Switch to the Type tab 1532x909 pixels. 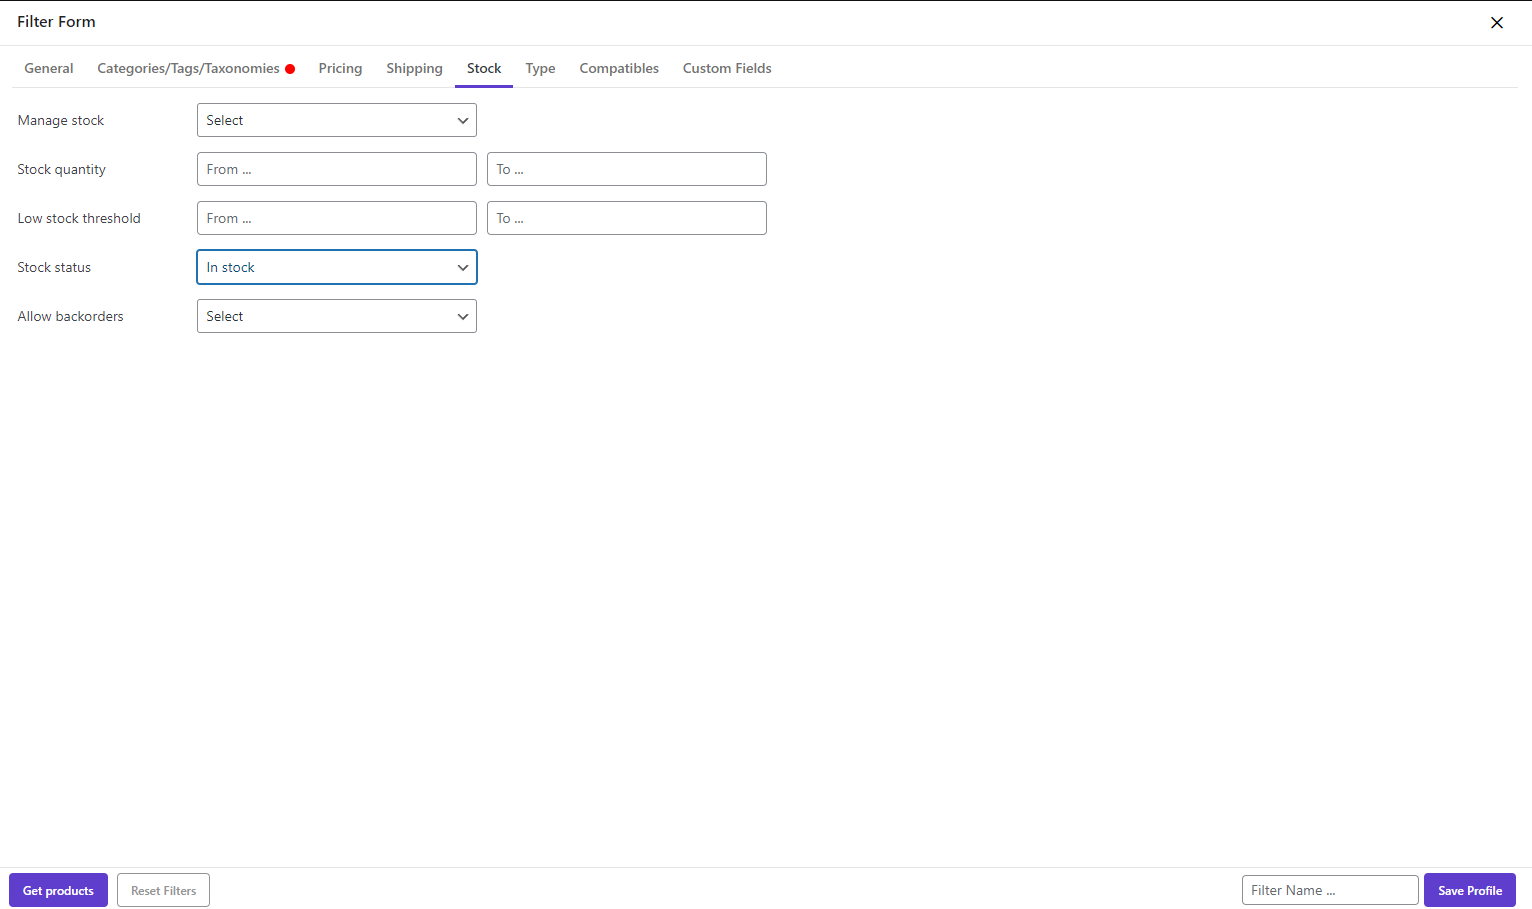pos(540,68)
